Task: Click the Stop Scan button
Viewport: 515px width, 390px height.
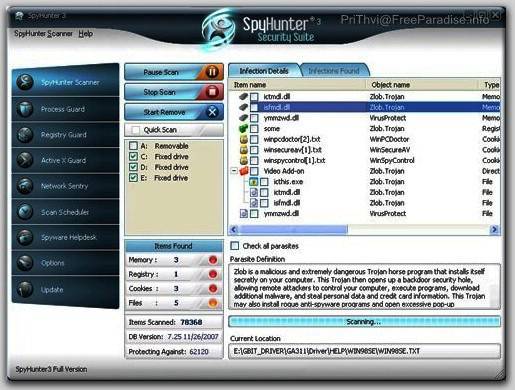Action: click(174, 92)
